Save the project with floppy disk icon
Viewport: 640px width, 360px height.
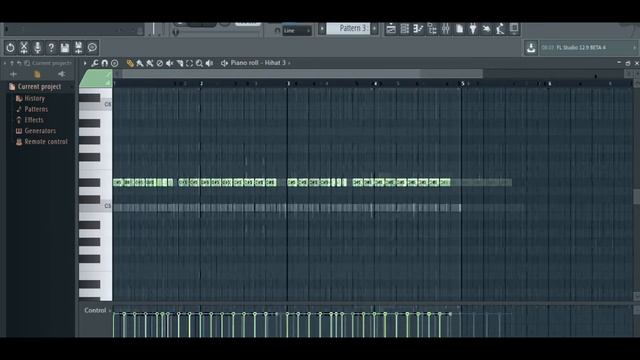click(65, 48)
